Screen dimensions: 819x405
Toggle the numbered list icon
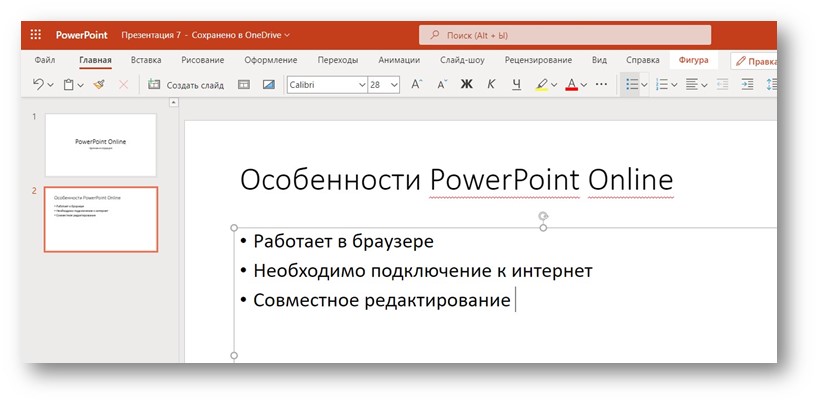click(662, 85)
